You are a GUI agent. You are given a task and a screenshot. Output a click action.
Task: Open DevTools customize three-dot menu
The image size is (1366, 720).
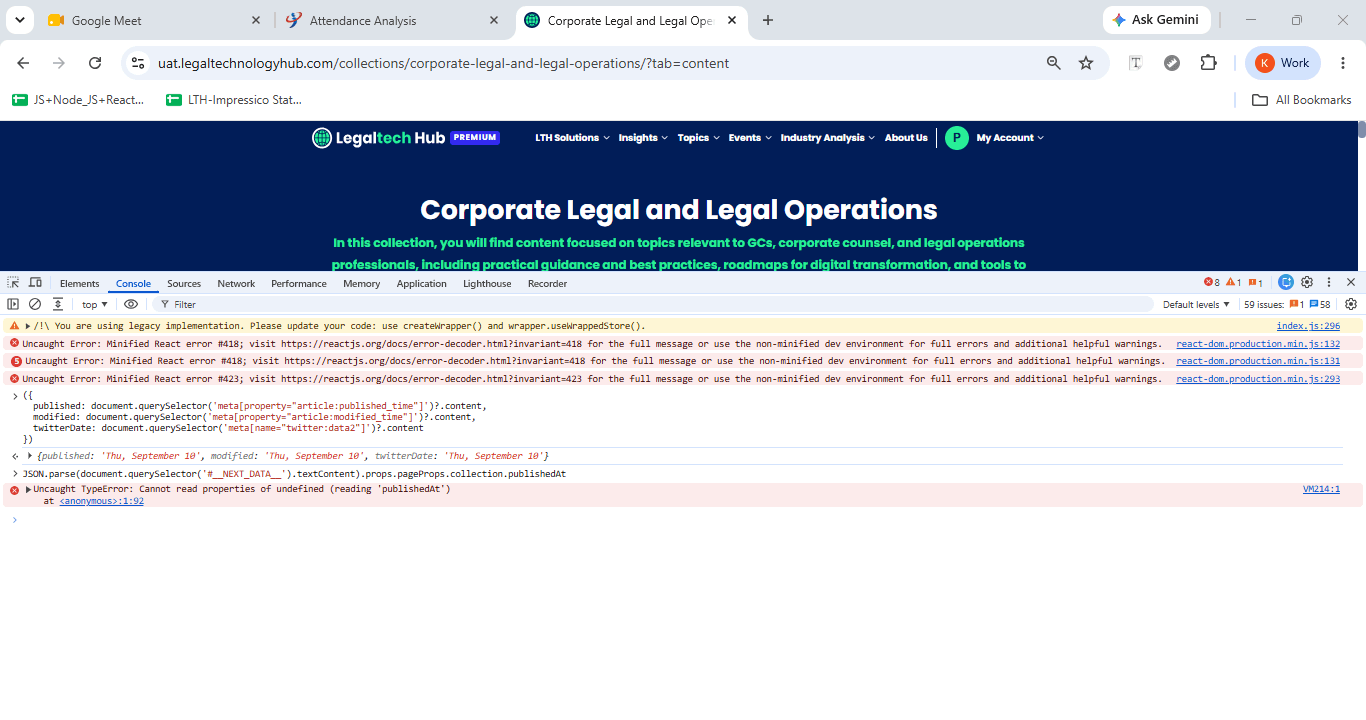1329,283
